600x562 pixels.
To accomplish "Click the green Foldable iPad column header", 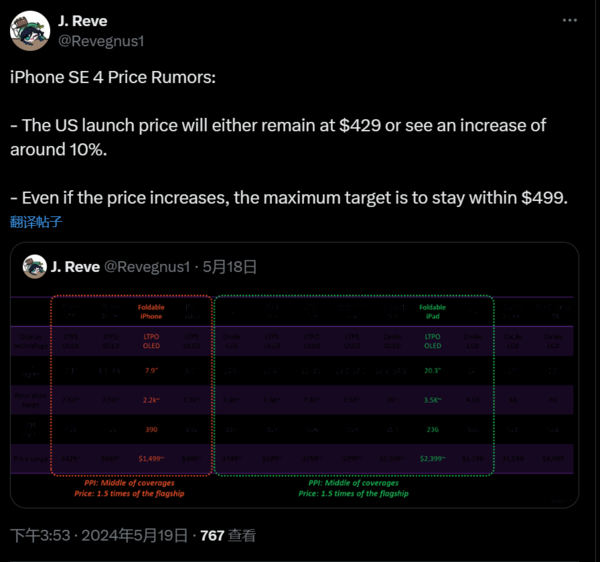I will [x=432, y=312].
